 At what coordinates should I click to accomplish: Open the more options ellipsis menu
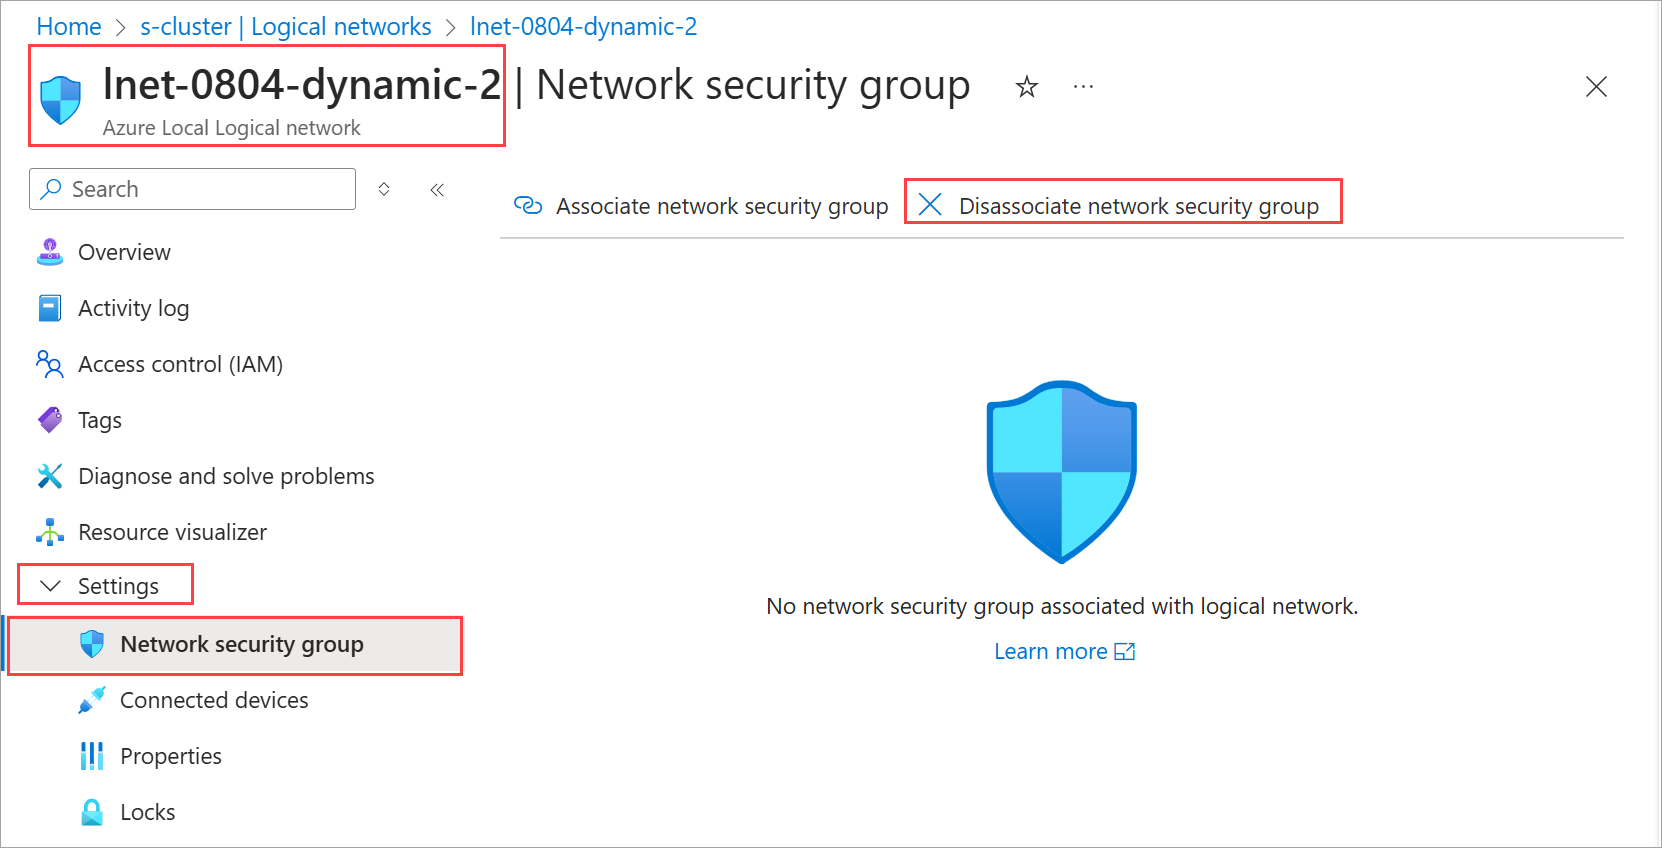click(x=1083, y=88)
